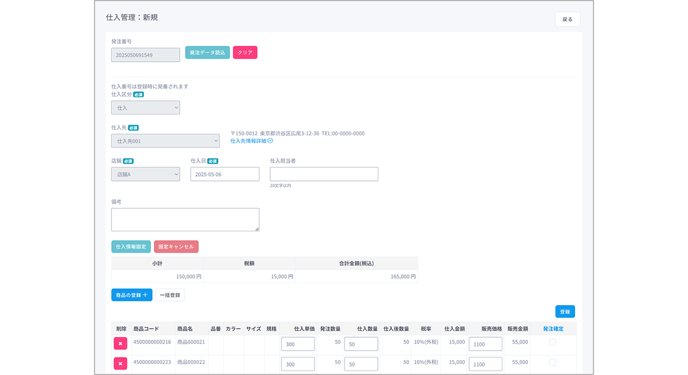
Task: Click the 仕入管理：新規 page title
Action: click(x=132, y=18)
